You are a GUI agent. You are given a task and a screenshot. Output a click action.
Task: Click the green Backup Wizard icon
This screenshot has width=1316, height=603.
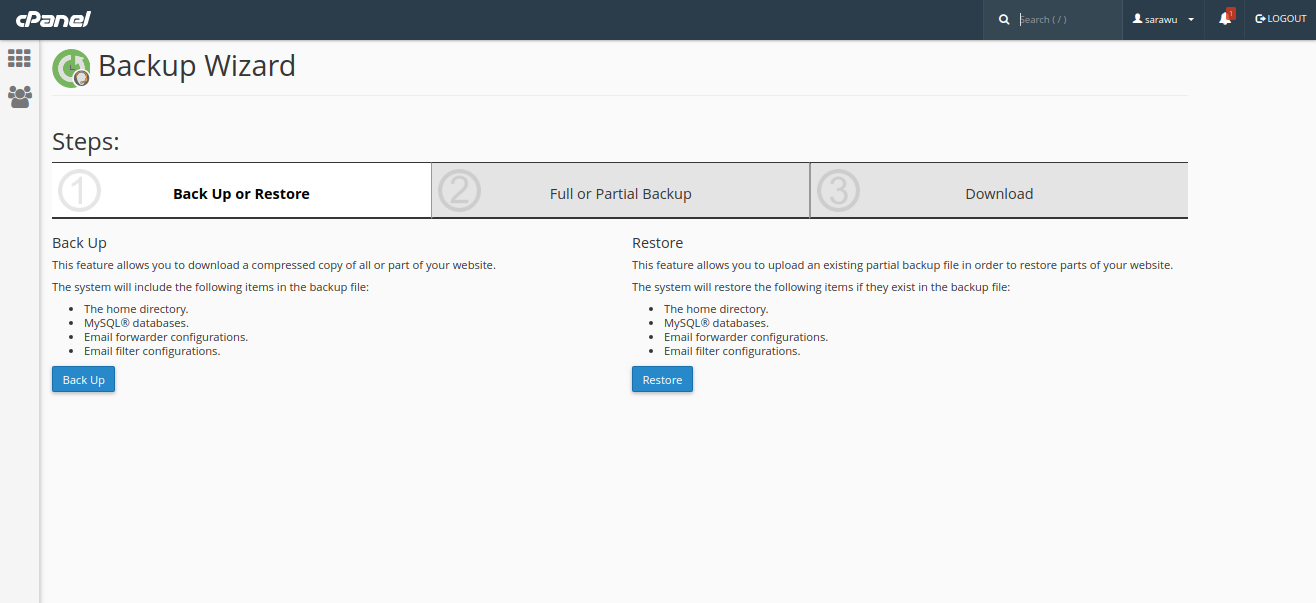click(x=71, y=68)
